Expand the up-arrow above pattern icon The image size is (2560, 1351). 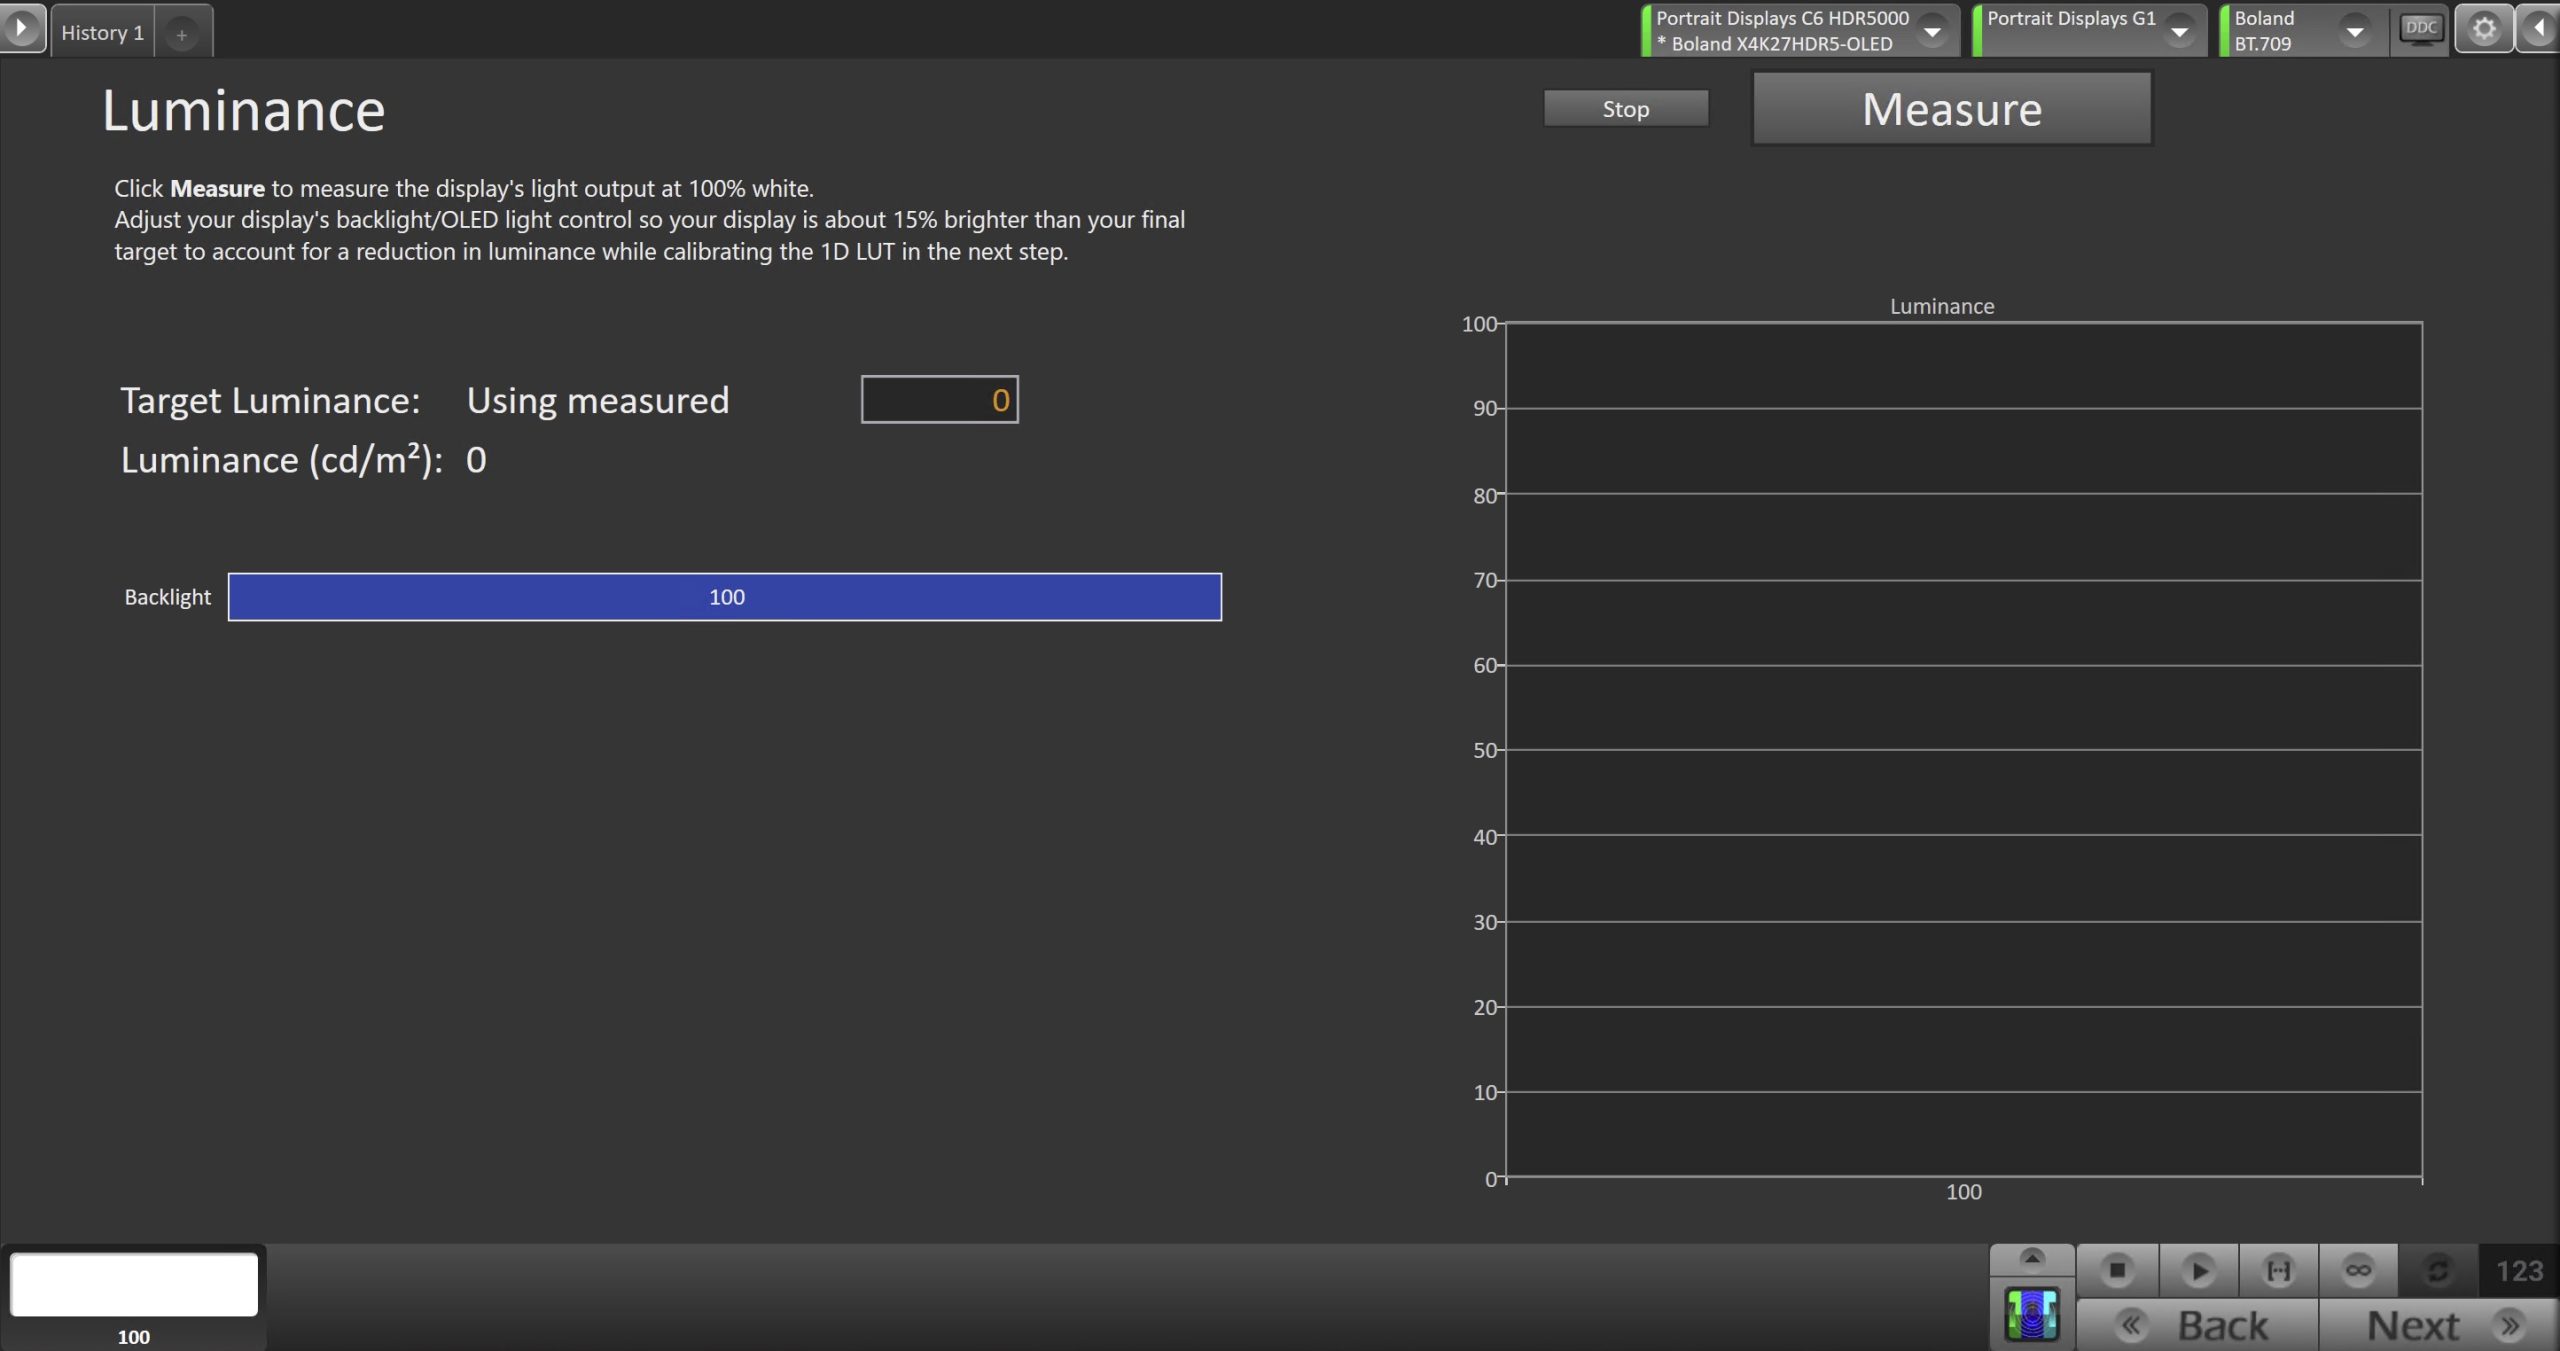(x=2031, y=1259)
